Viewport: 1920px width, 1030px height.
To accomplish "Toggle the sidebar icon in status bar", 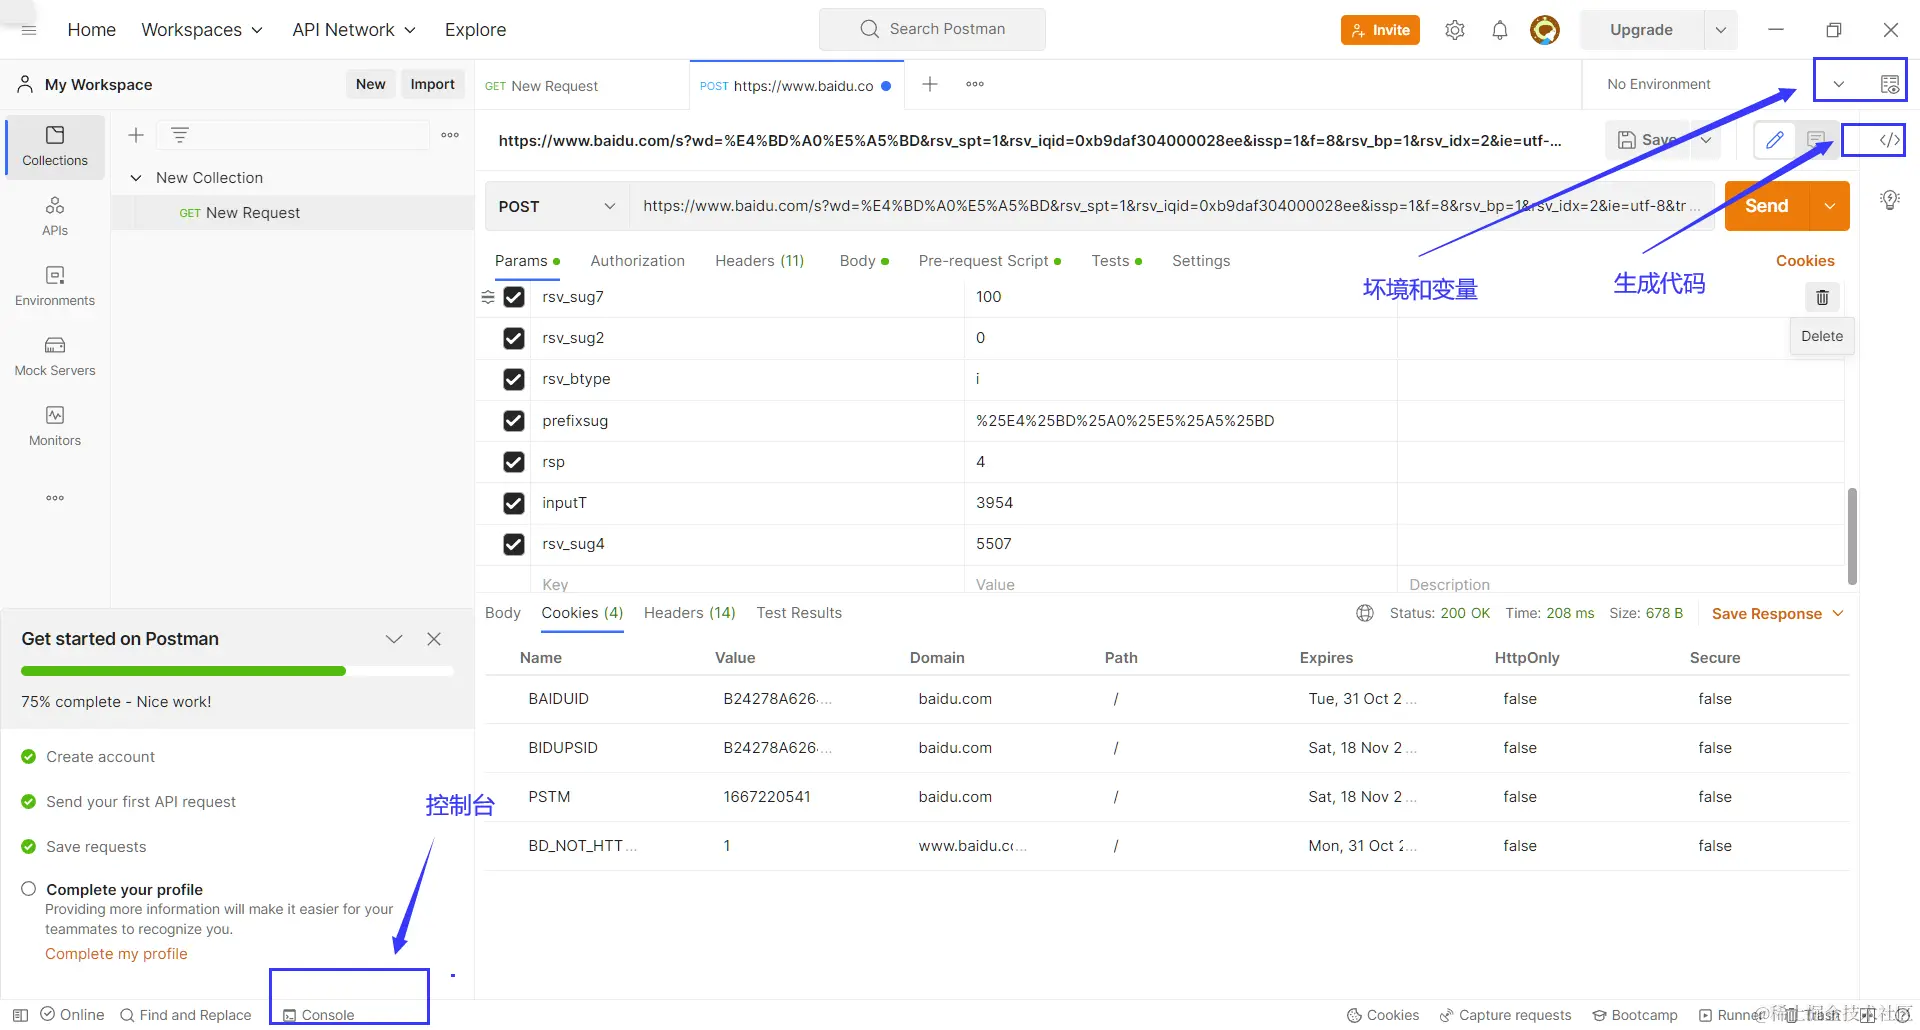I will [20, 1015].
